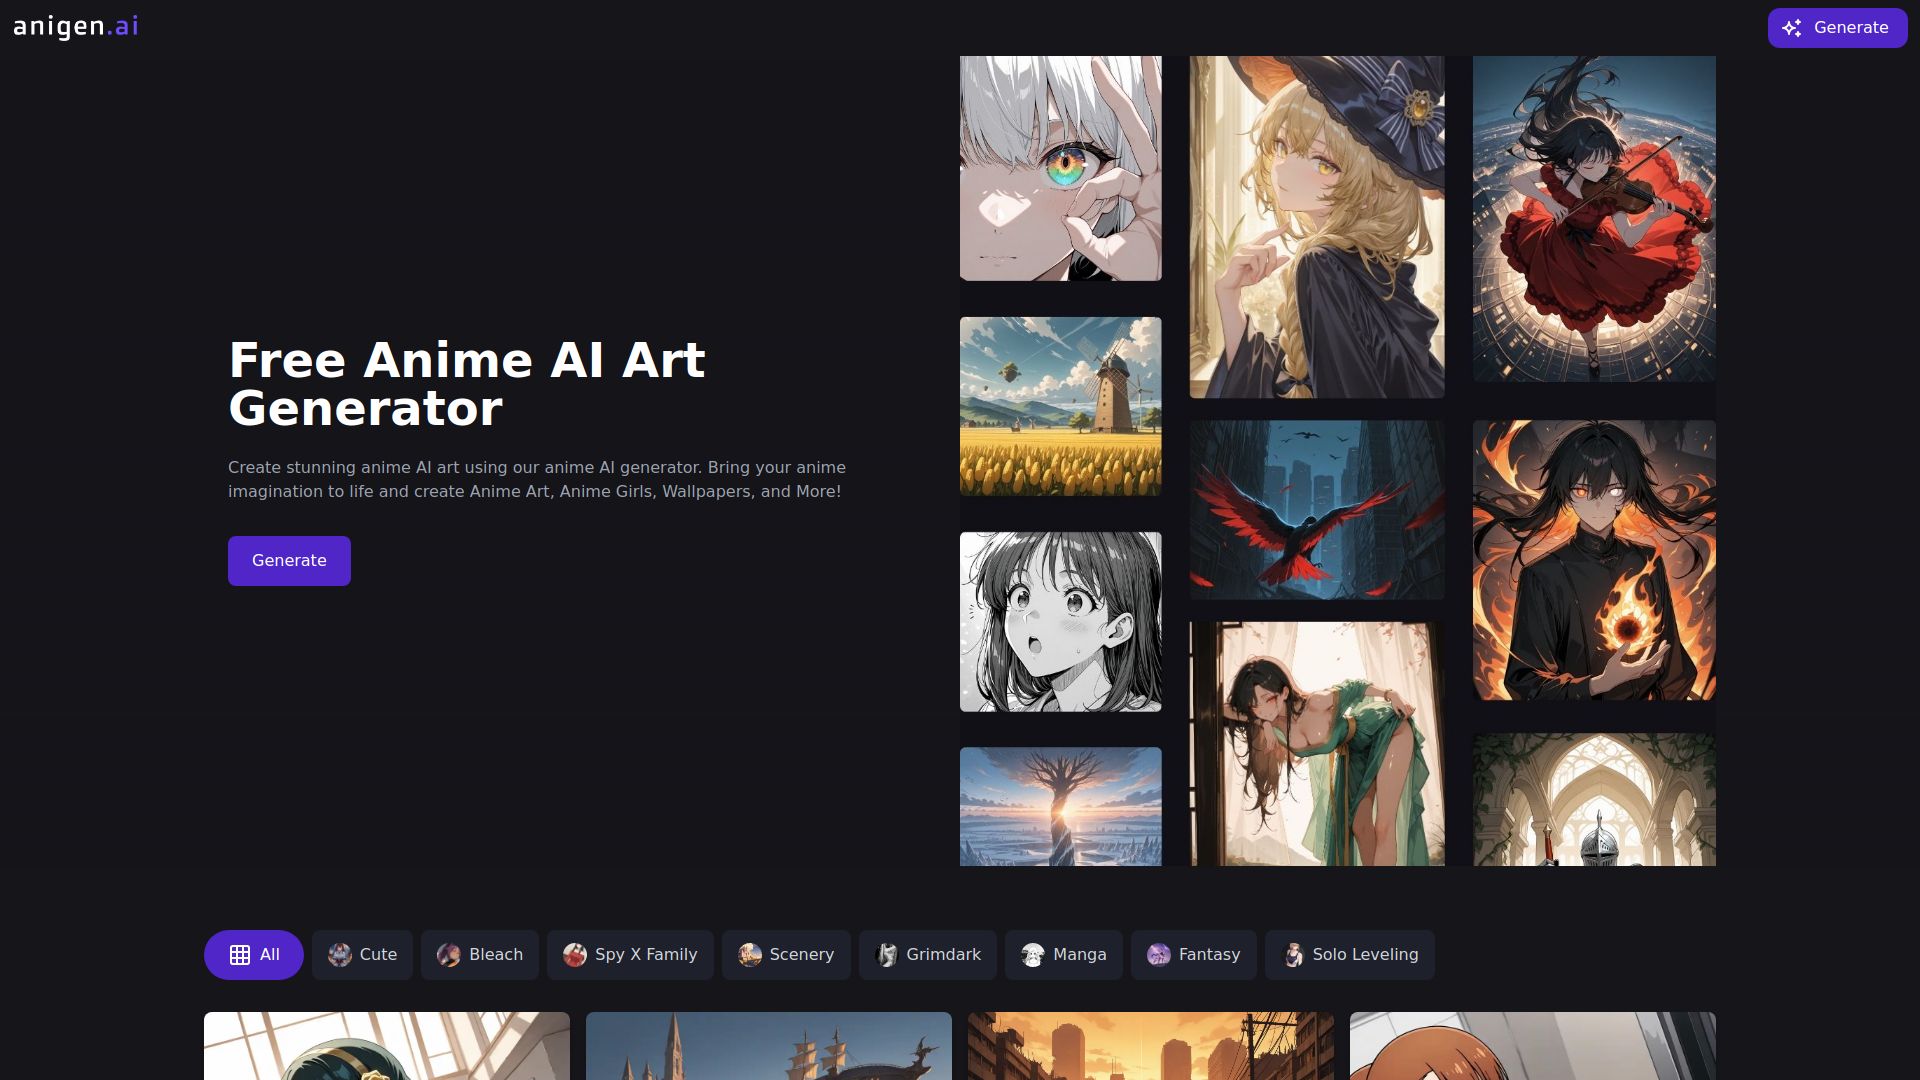Switch to the Scenery filter
Screen dimensions: 1920x1080
point(786,954)
